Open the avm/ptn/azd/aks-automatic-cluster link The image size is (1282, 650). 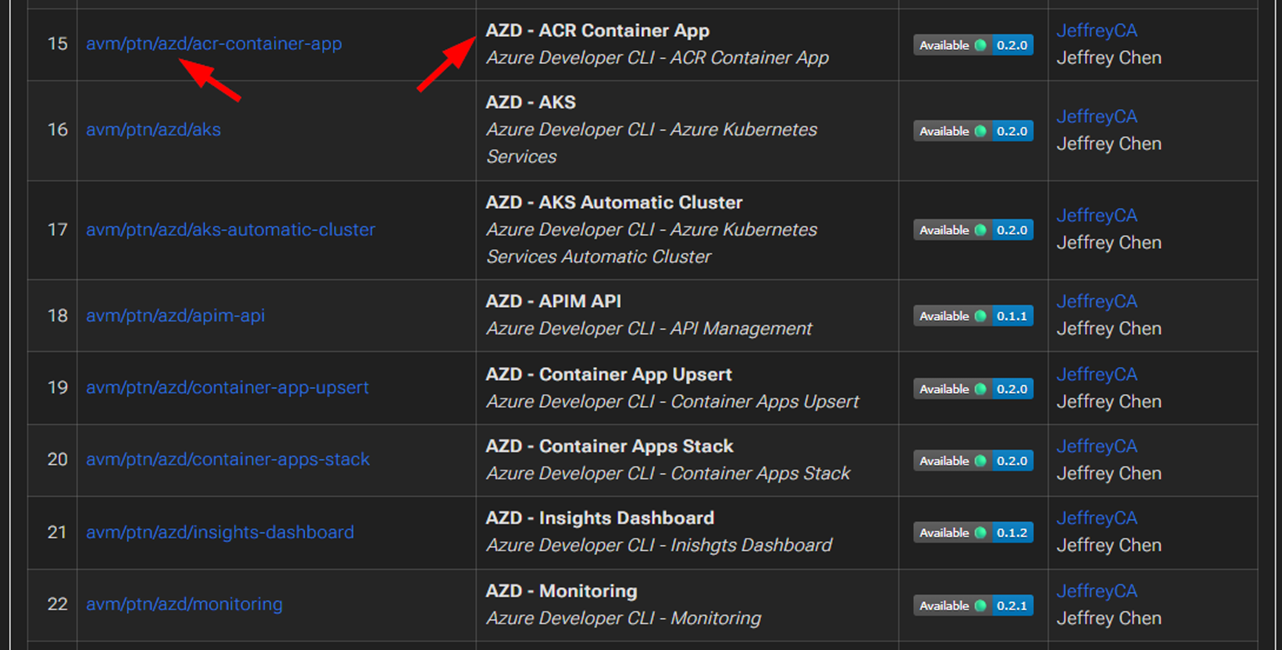click(231, 229)
